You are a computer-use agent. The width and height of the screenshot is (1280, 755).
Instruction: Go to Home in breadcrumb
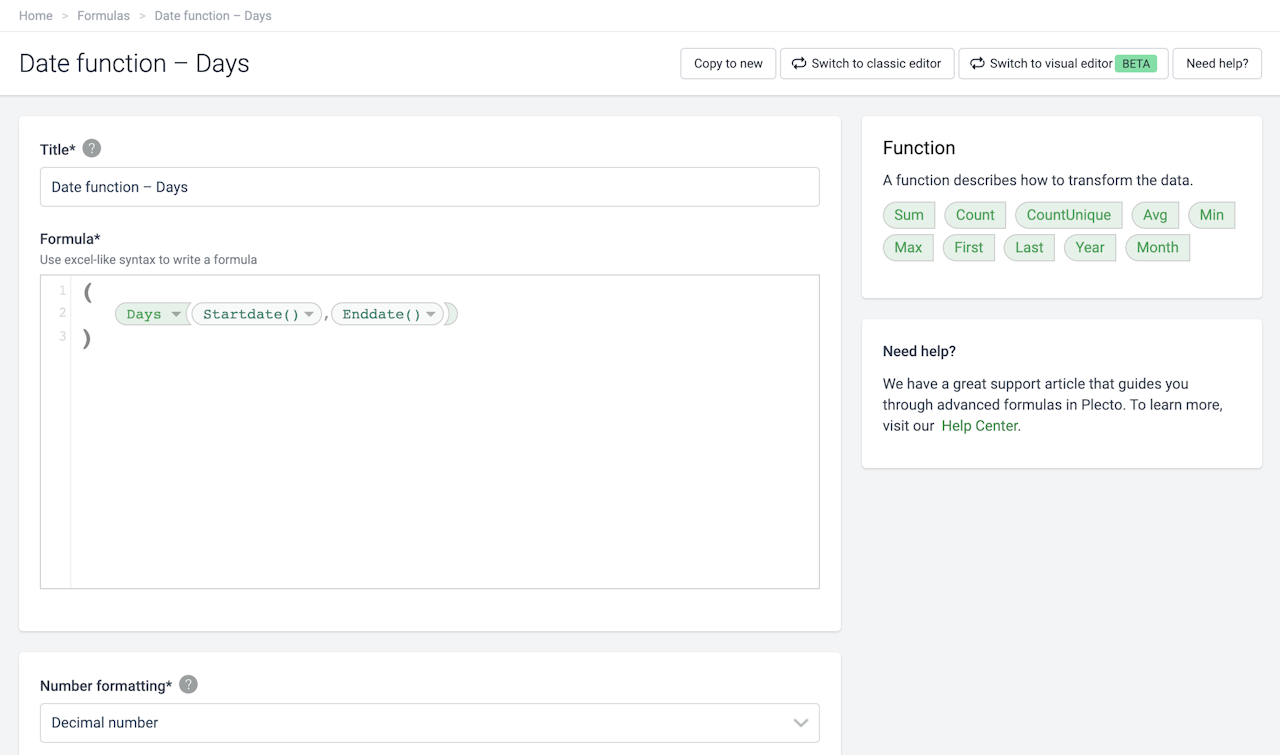point(36,16)
